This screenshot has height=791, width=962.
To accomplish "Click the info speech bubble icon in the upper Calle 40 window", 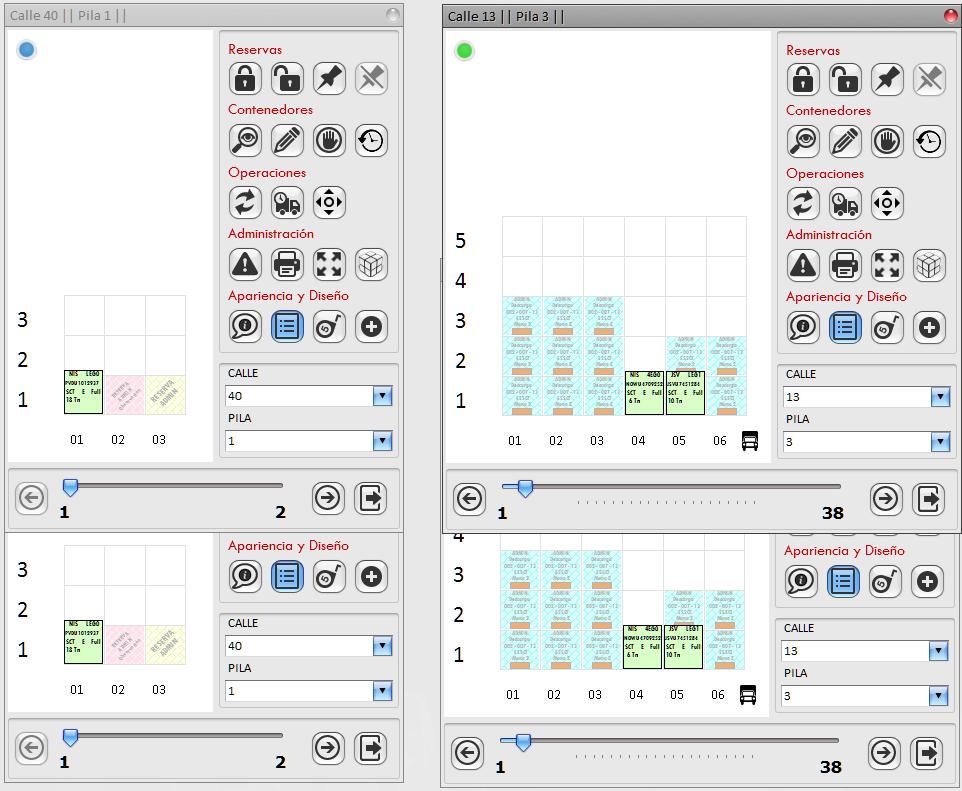I will point(245,326).
